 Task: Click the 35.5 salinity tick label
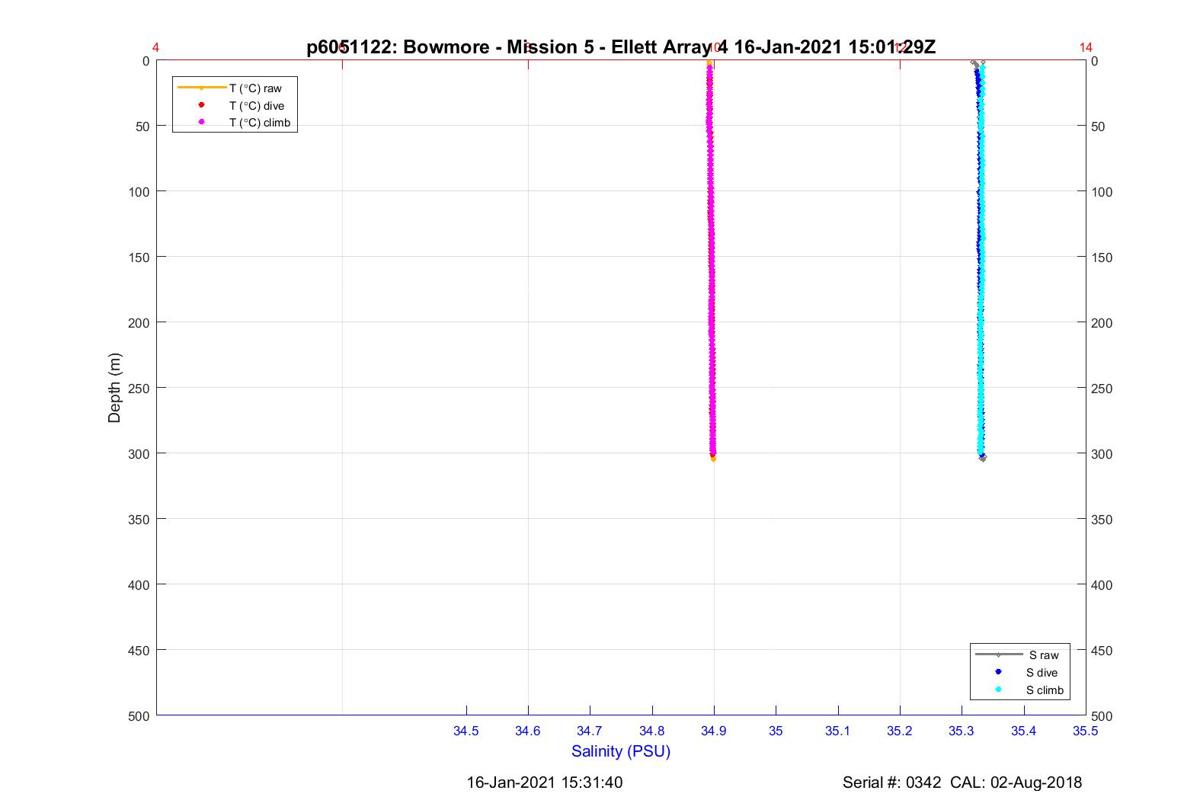coord(1086,731)
